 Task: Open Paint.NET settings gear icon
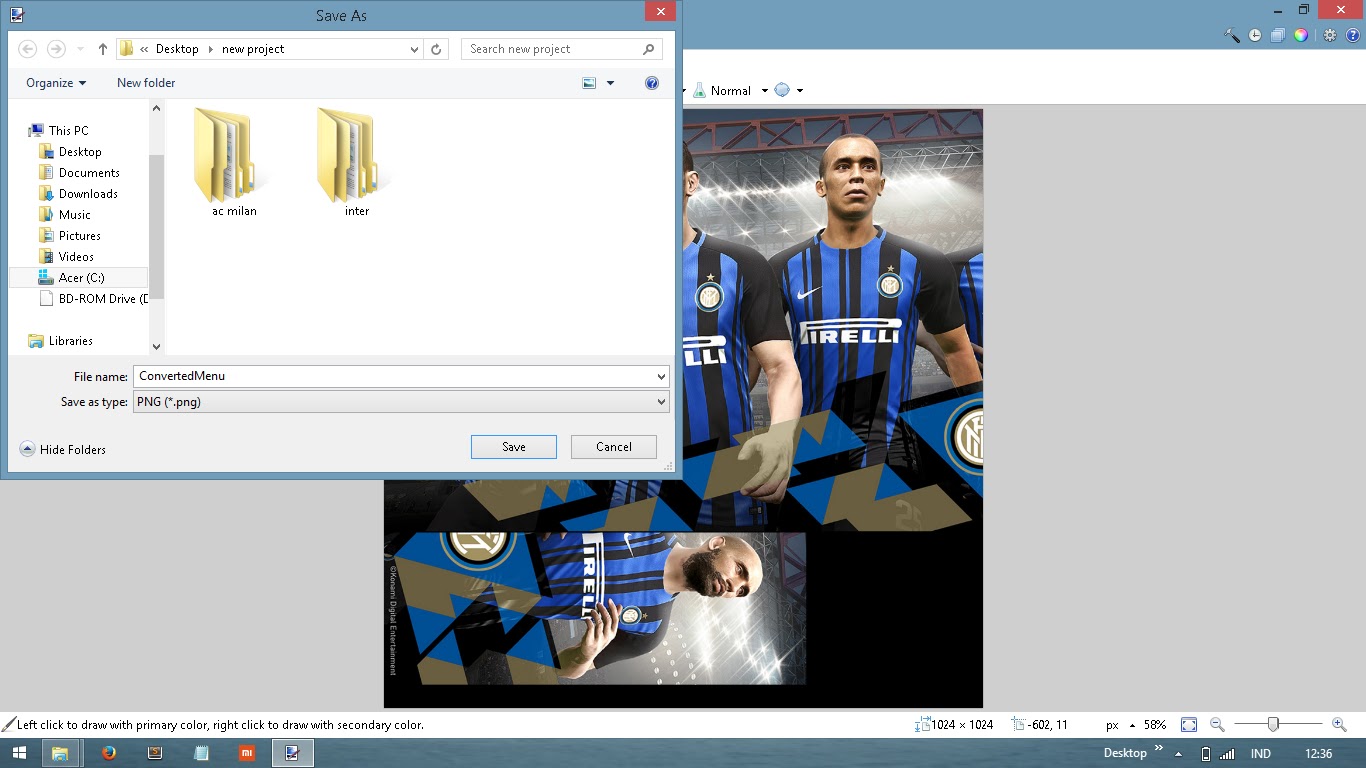(1330, 35)
